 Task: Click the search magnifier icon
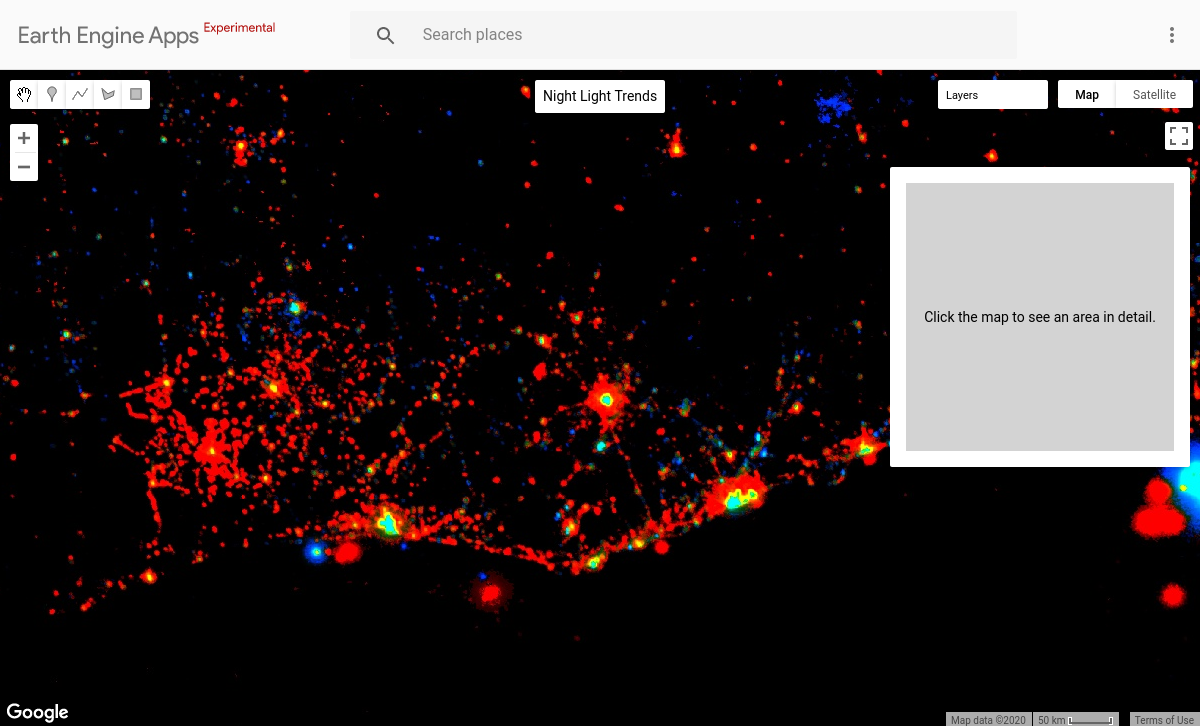pos(385,34)
